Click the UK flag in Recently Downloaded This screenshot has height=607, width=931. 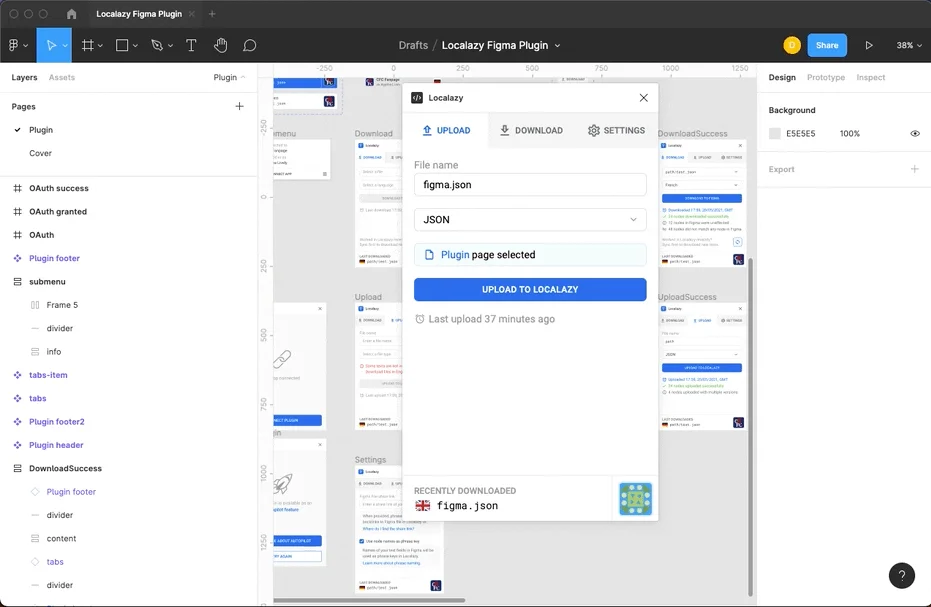423,505
